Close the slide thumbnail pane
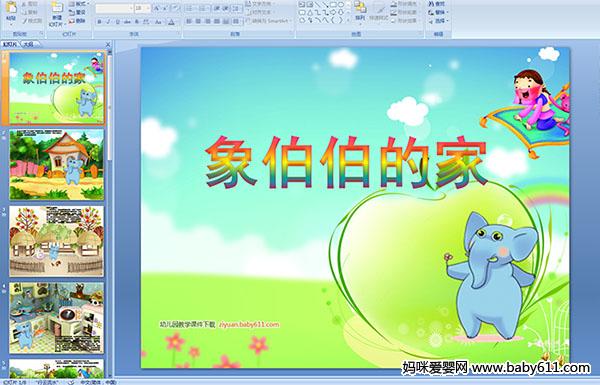The image size is (600, 385). coord(108,44)
